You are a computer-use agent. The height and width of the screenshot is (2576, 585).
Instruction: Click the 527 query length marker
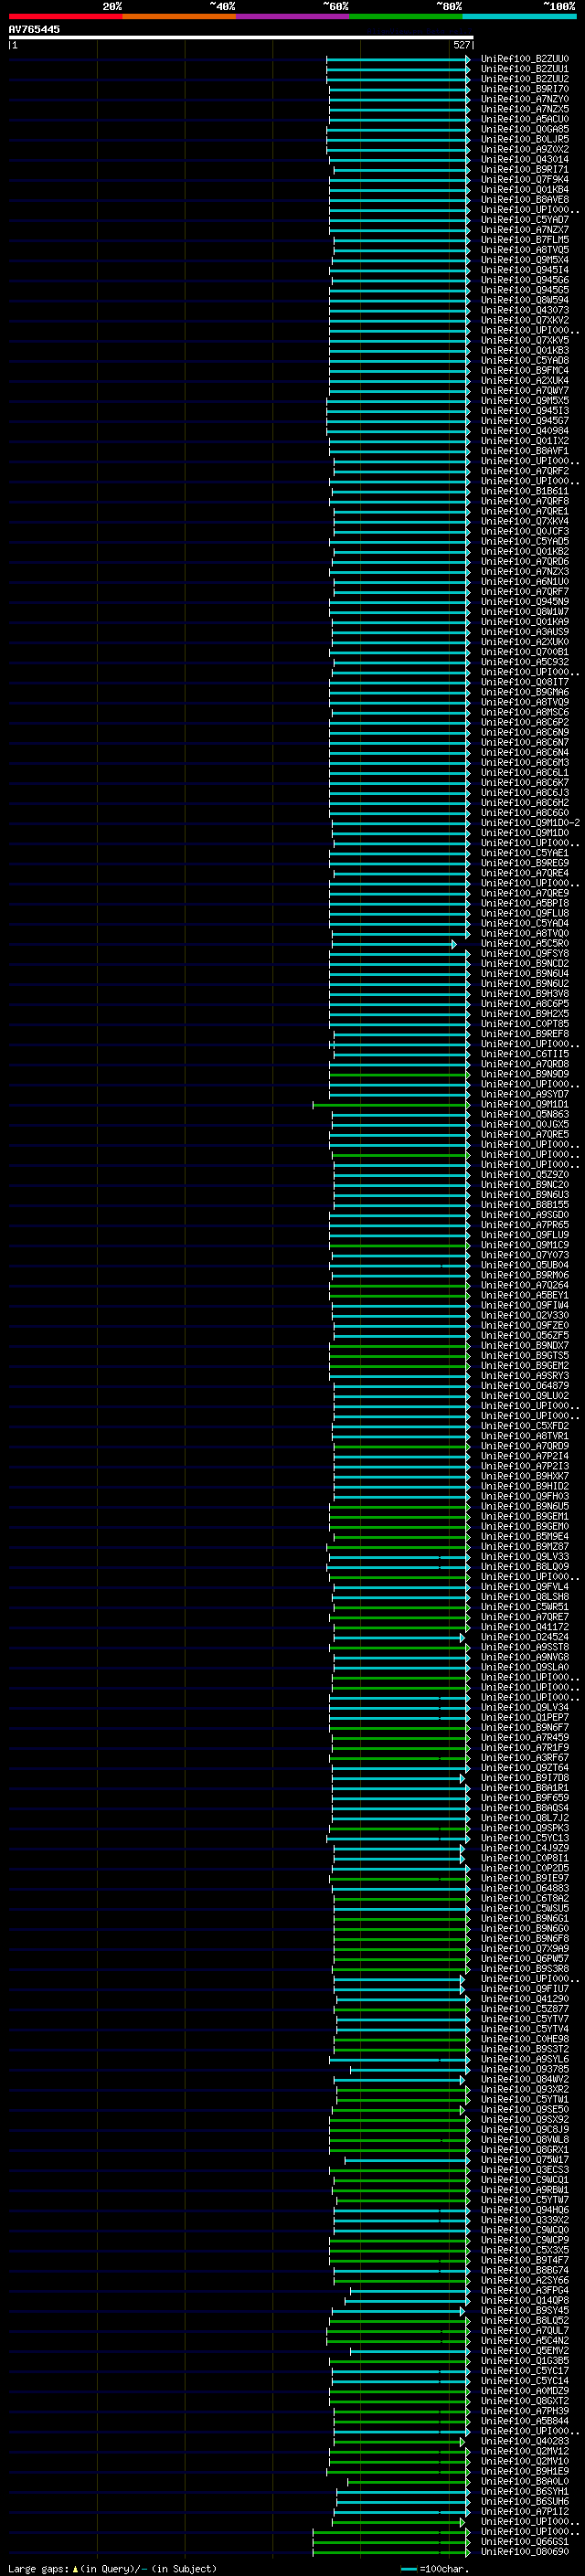pyautogui.click(x=461, y=45)
